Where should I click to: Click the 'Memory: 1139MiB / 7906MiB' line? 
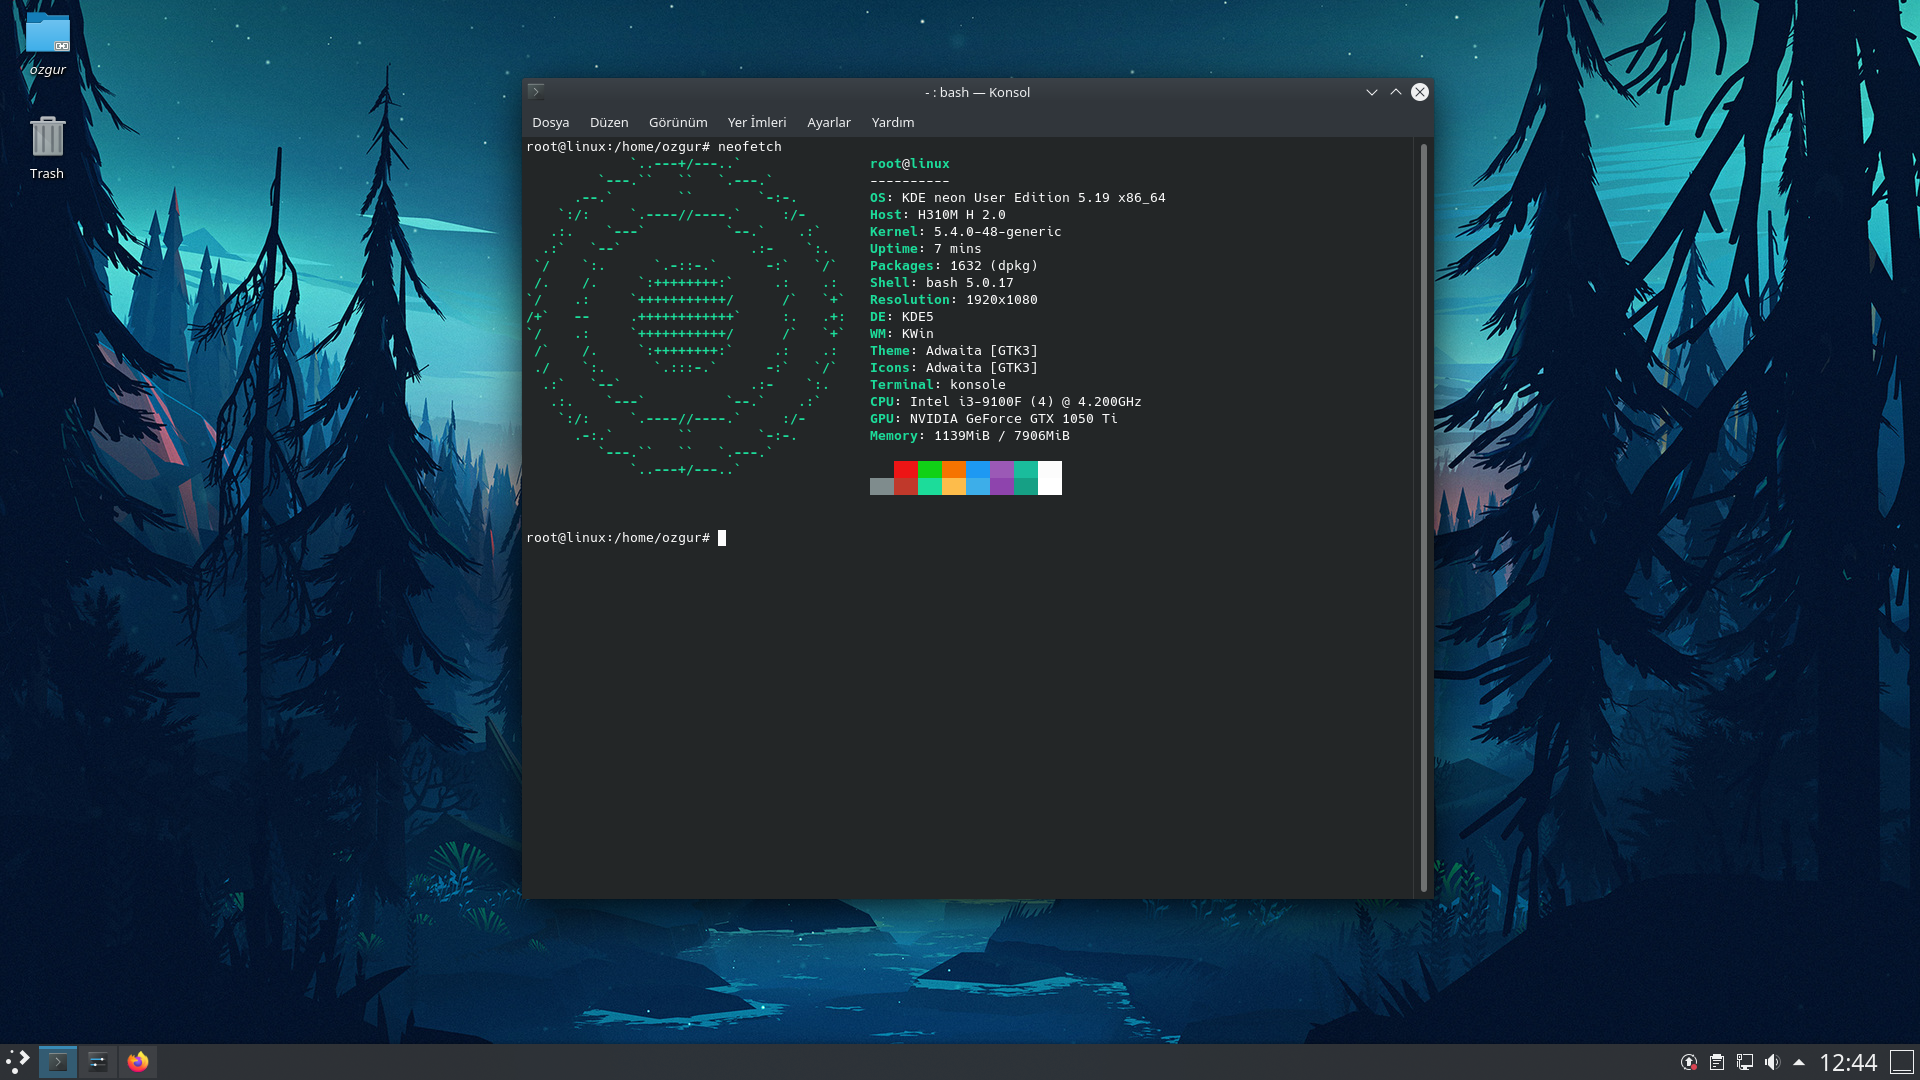pyautogui.click(x=970, y=436)
